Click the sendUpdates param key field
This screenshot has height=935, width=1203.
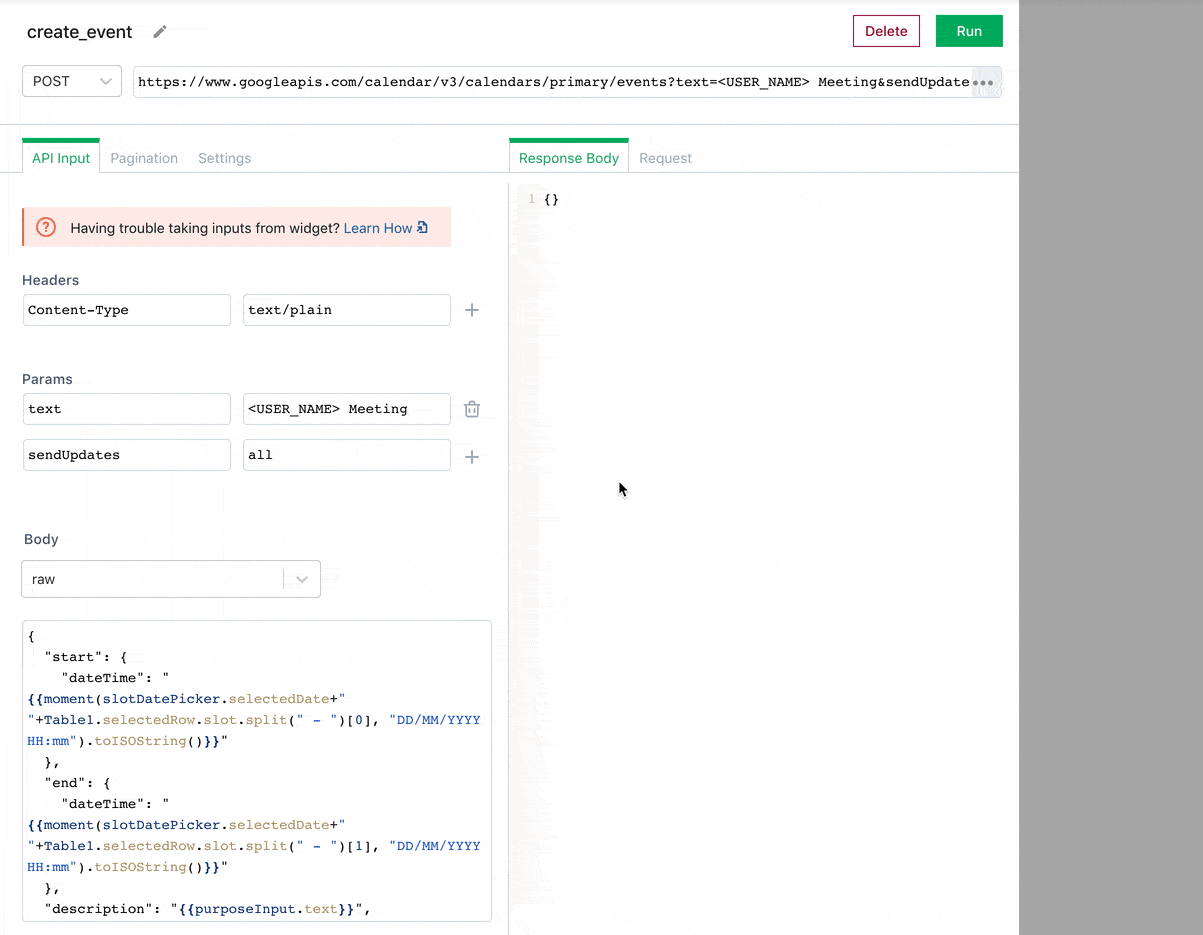coord(126,455)
